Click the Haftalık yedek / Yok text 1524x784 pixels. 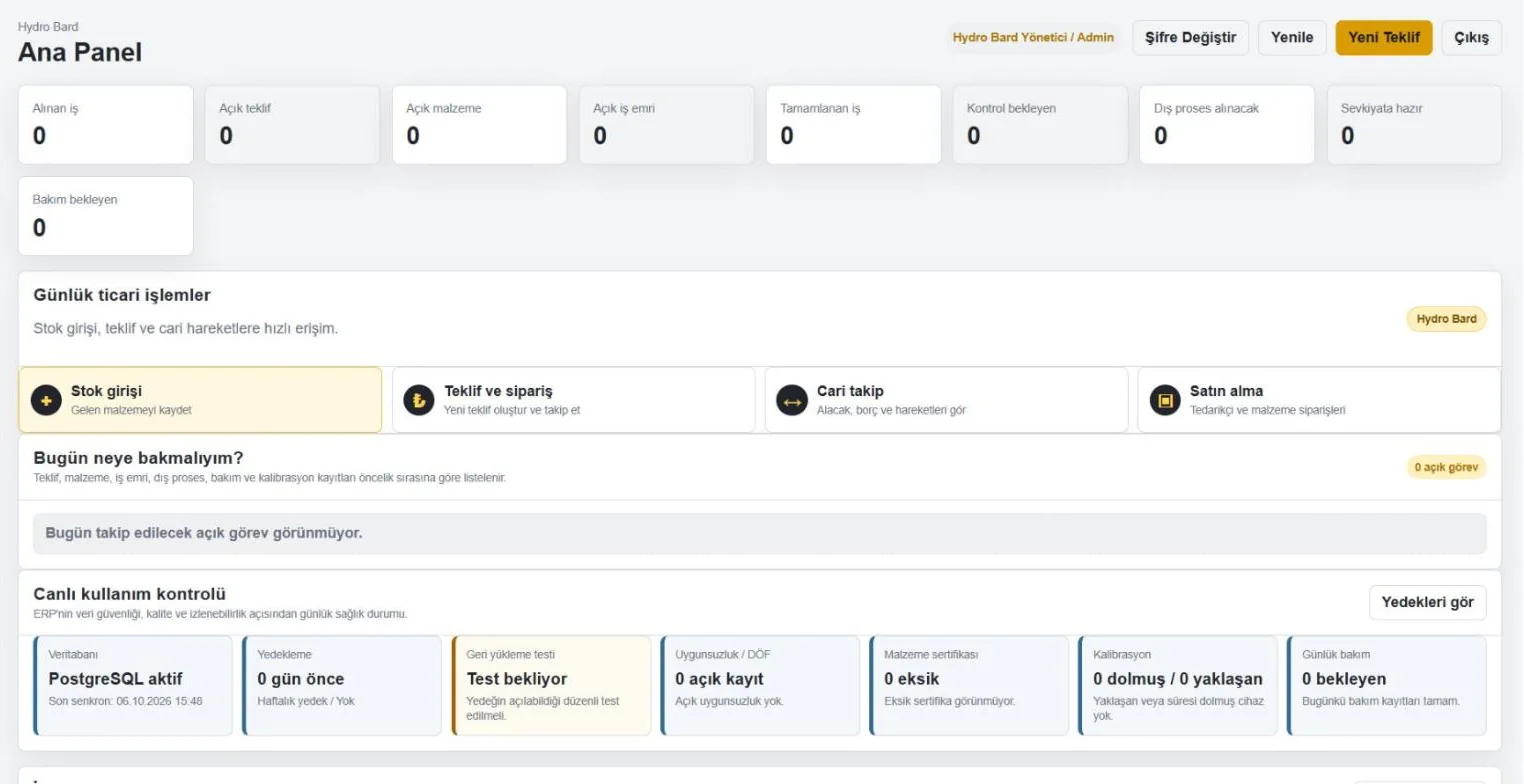[306, 701]
